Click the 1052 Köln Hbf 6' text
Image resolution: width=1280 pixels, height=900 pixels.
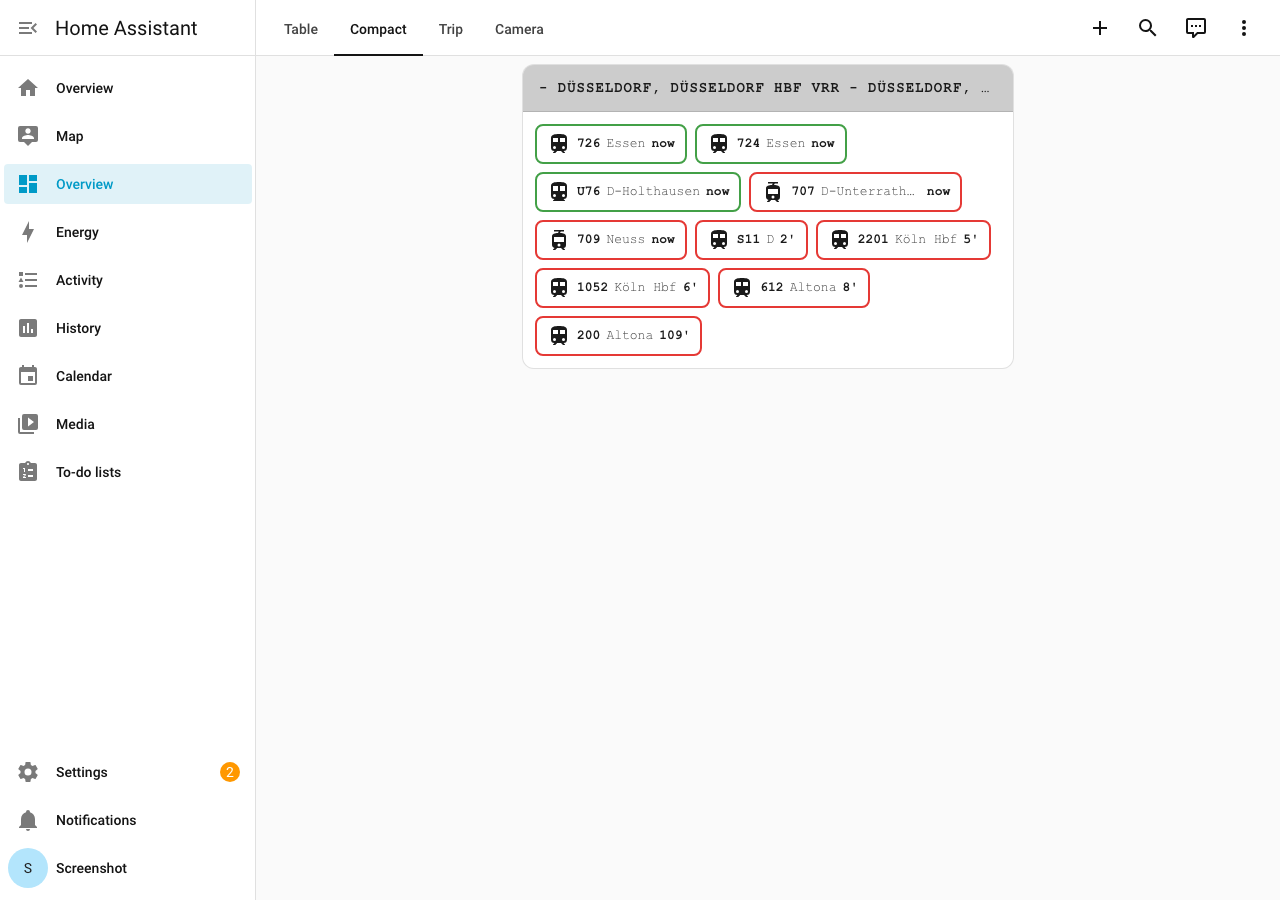click(637, 287)
